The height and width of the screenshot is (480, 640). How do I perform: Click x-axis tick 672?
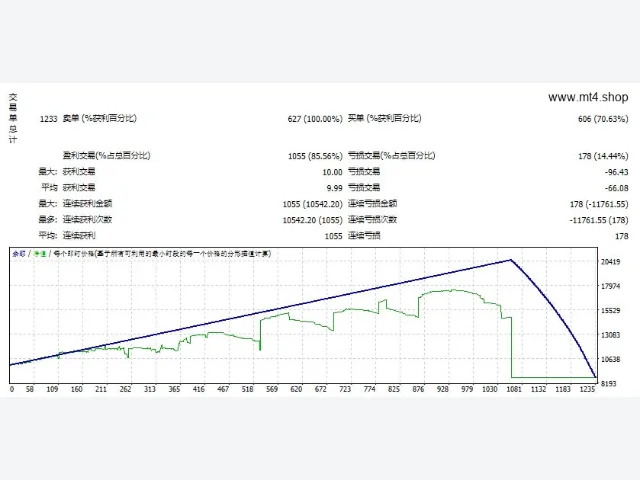click(x=320, y=389)
